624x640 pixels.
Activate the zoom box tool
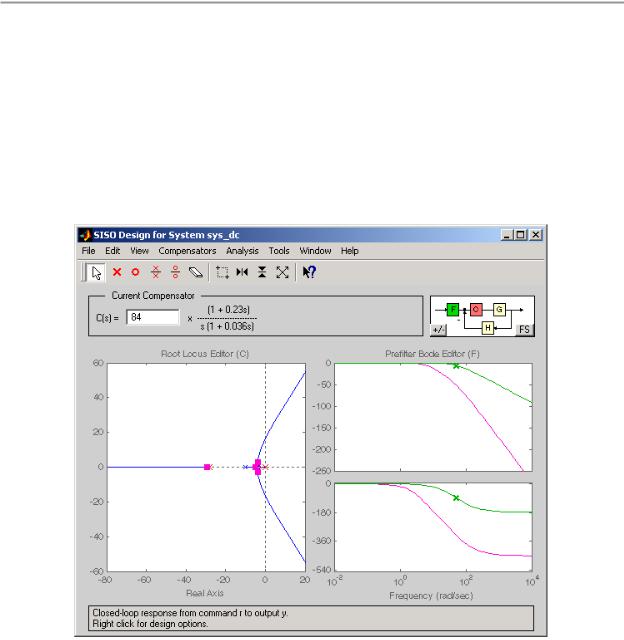tap(222, 272)
